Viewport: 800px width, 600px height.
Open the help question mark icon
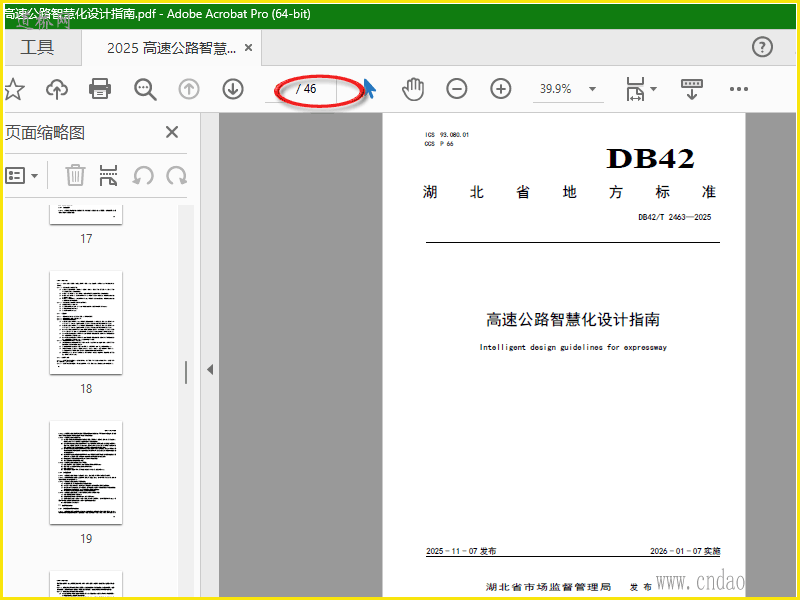(x=762, y=47)
